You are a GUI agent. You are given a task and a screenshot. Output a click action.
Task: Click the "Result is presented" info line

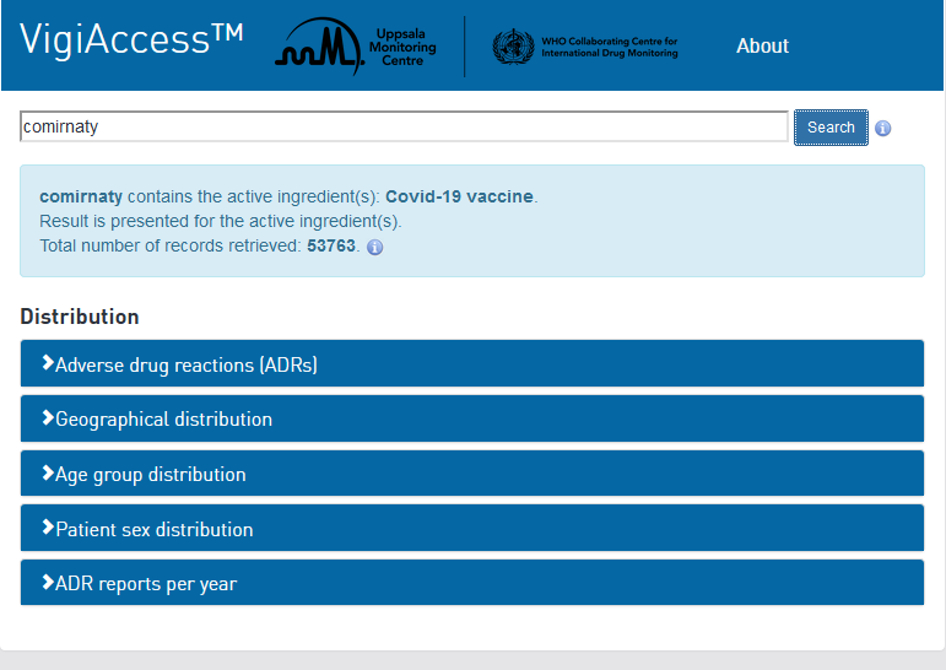pos(220,221)
